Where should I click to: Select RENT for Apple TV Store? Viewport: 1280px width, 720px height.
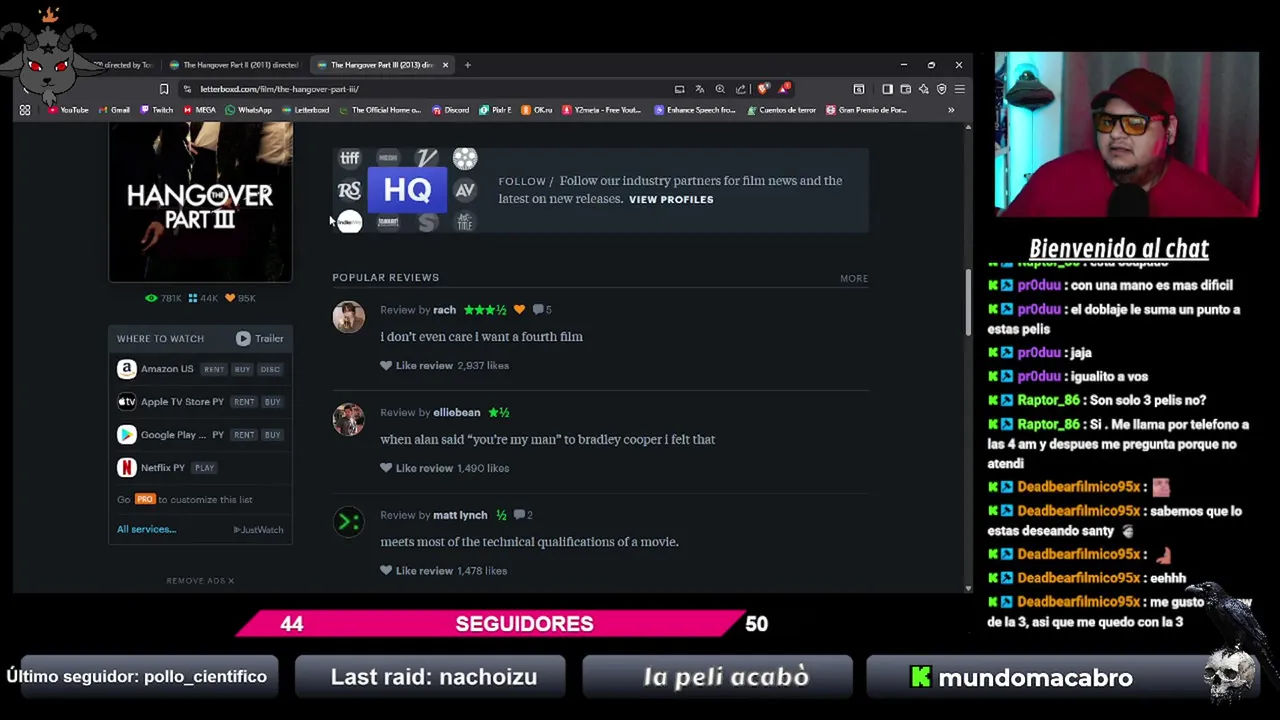pos(244,402)
